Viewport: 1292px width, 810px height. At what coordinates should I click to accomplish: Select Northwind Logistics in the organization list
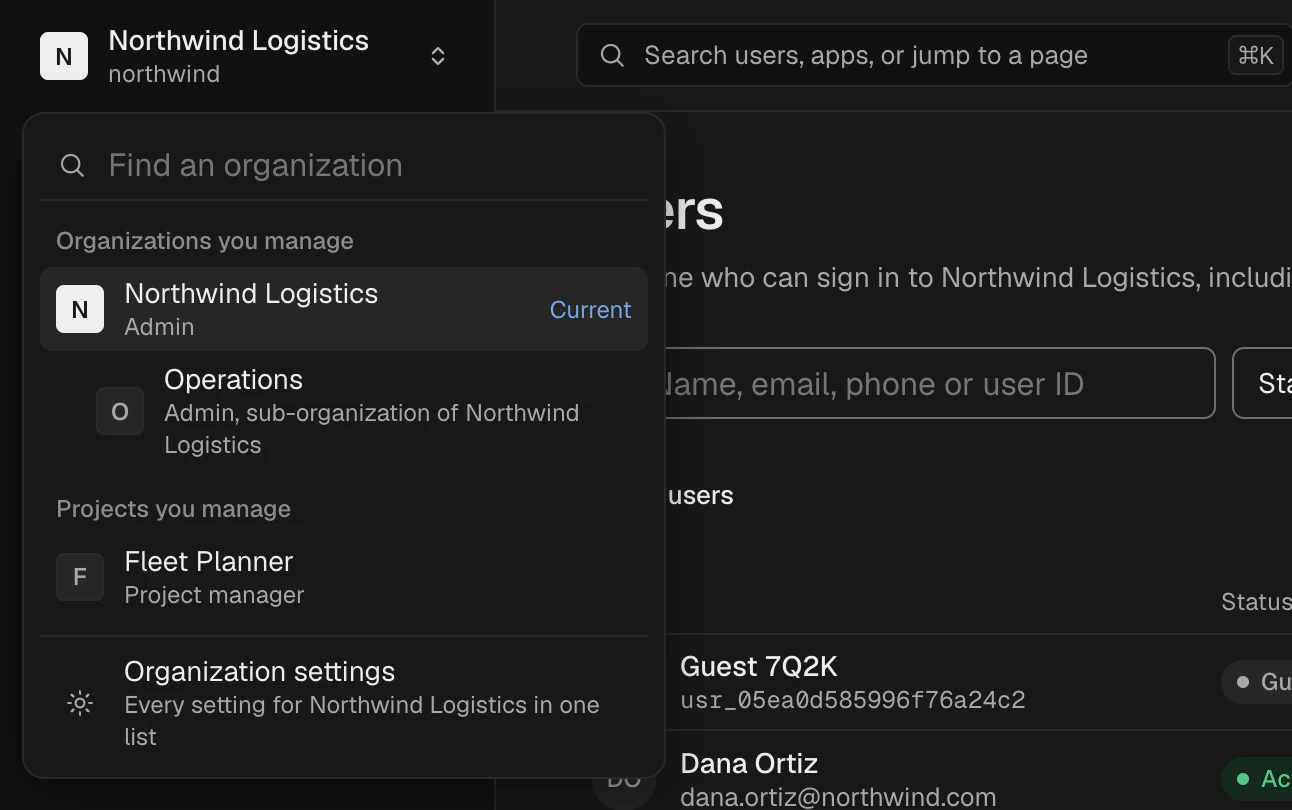(x=344, y=309)
